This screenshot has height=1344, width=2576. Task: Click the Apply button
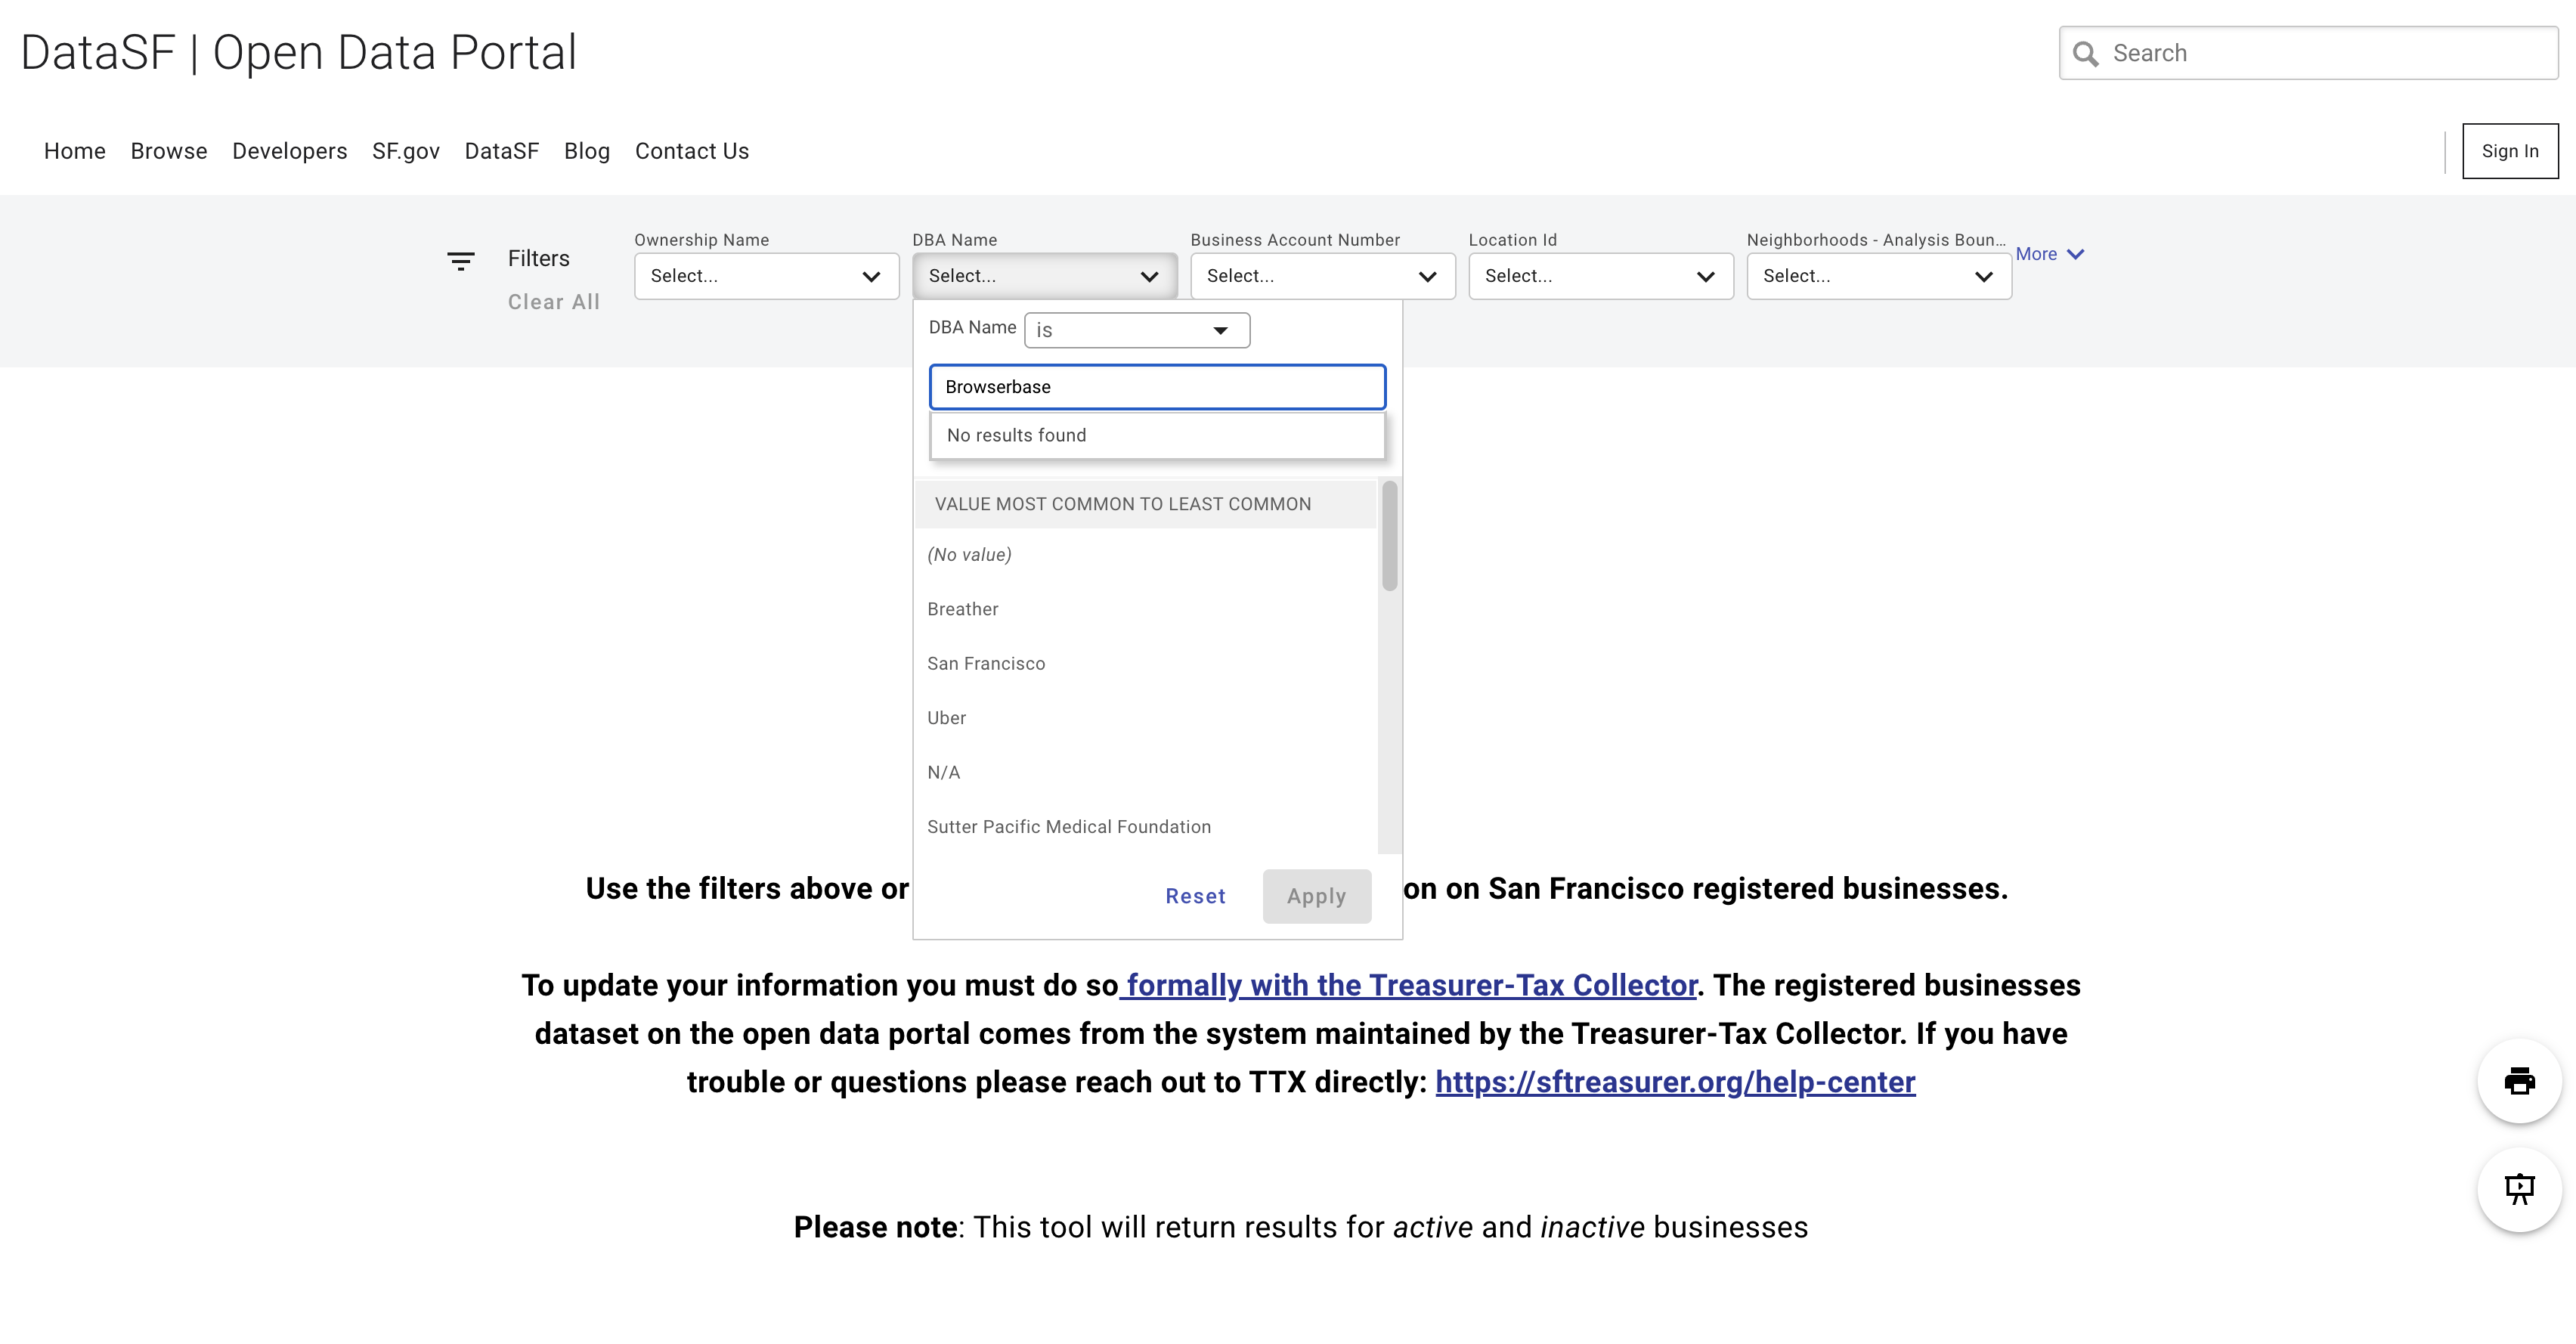coord(1316,896)
